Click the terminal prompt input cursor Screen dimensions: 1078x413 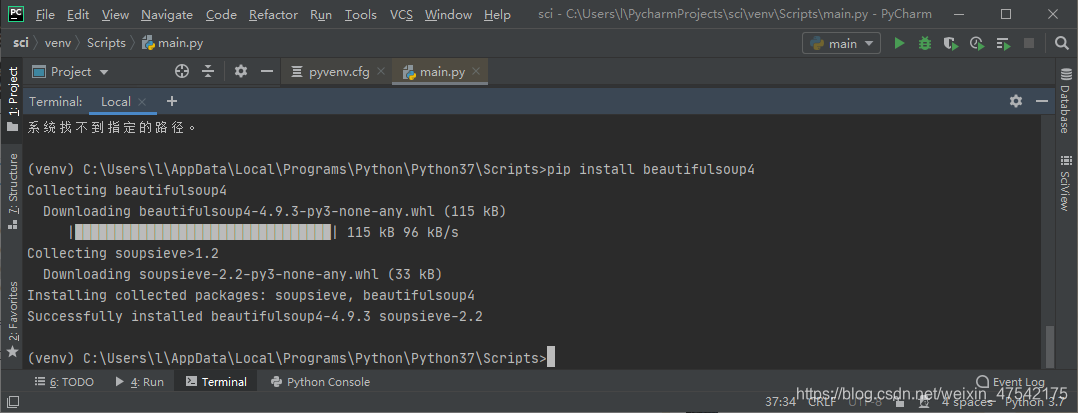(x=551, y=357)
